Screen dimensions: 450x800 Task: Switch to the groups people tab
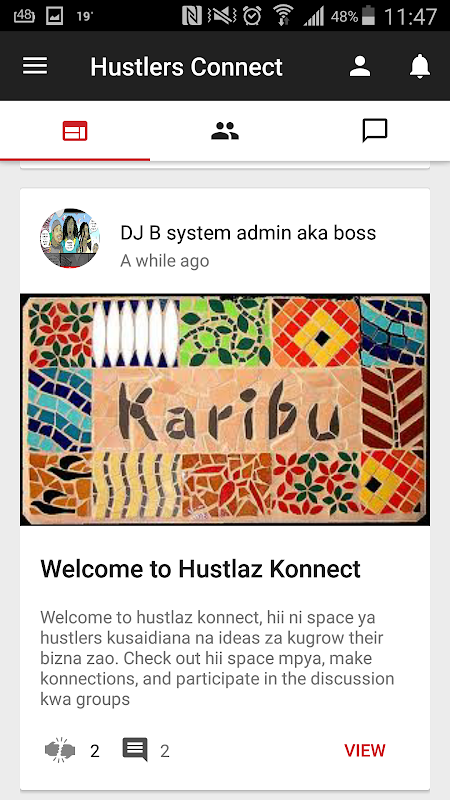click(x=225, y=131)
